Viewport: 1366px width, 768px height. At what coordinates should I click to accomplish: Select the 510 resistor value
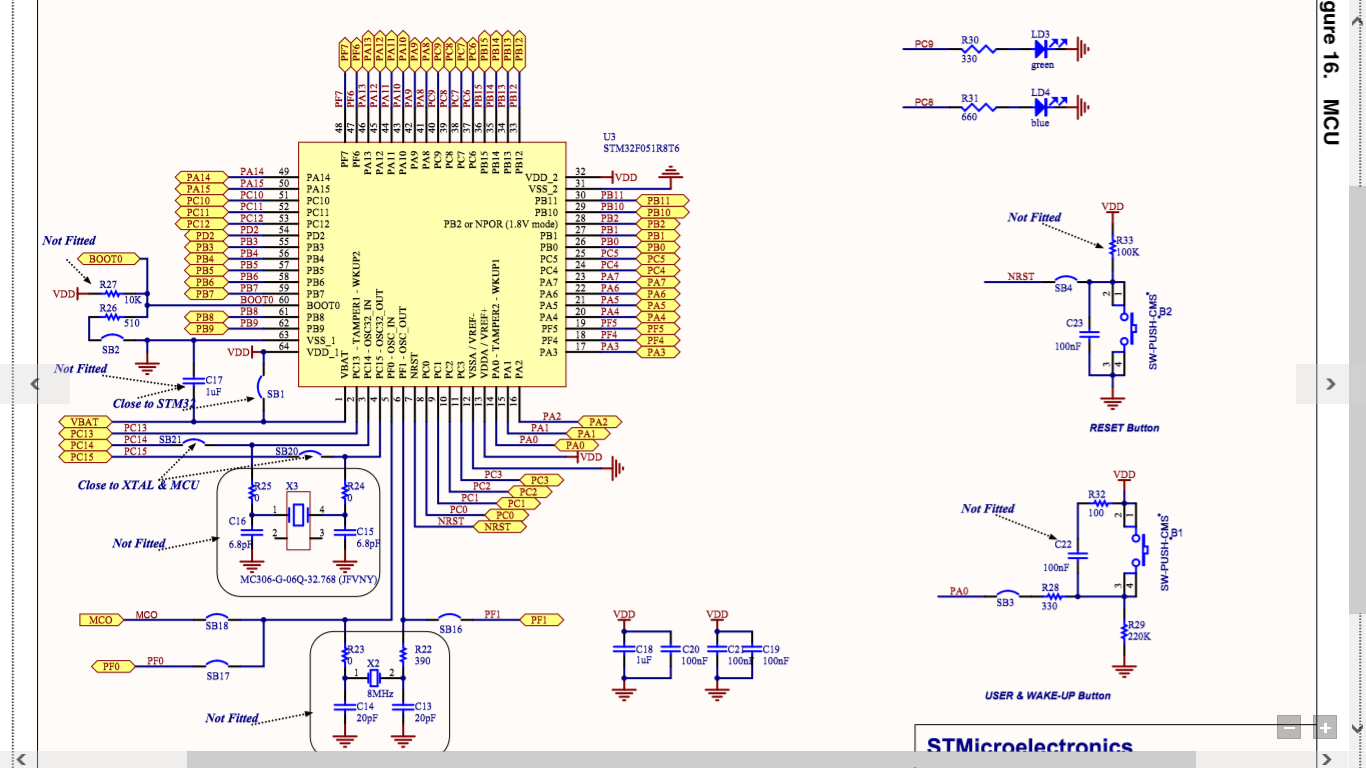[x=131, y=323]
